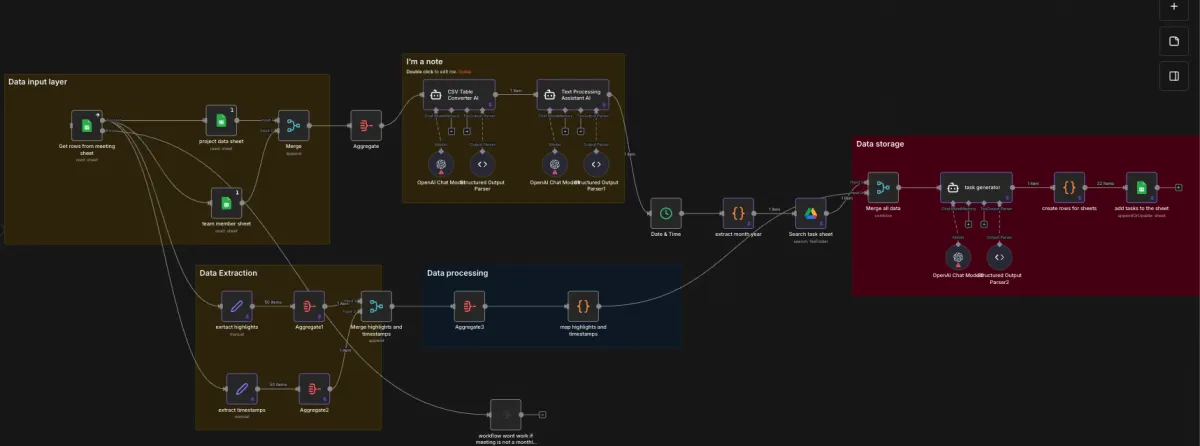
Task: Select the Aggregate3 node in Data processing
Action: [x=469, y=306]
